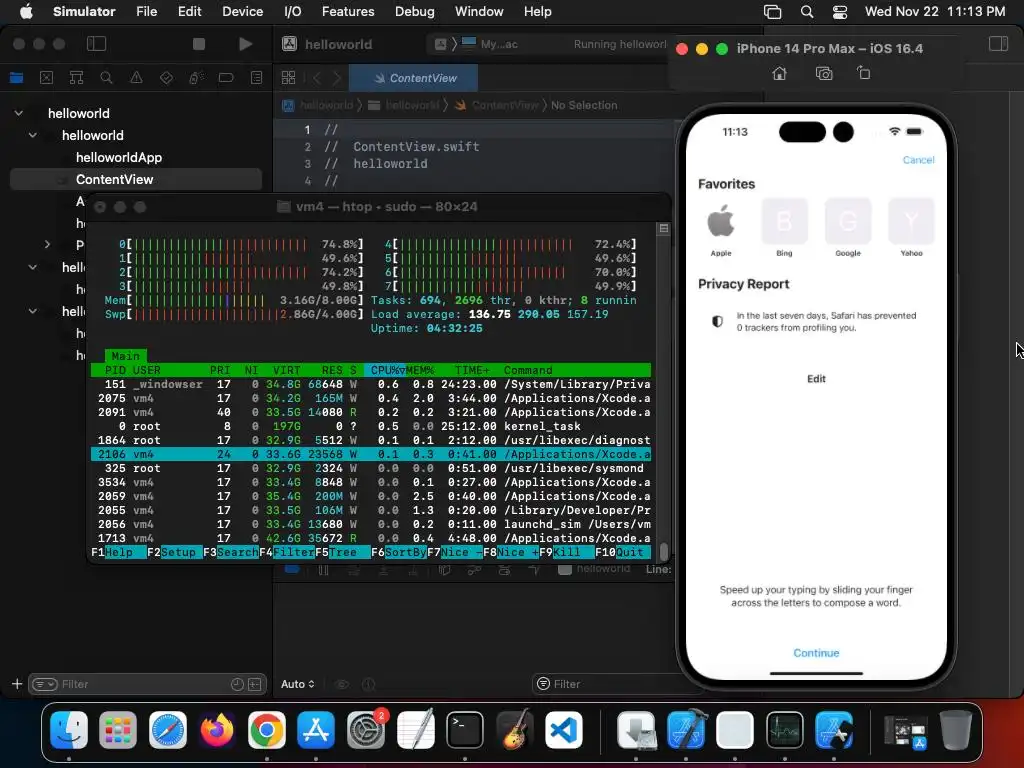Open Terminal from the Dock
Image resolution: width=1024 pixels, height=768 pixels.
coord(464,730)
